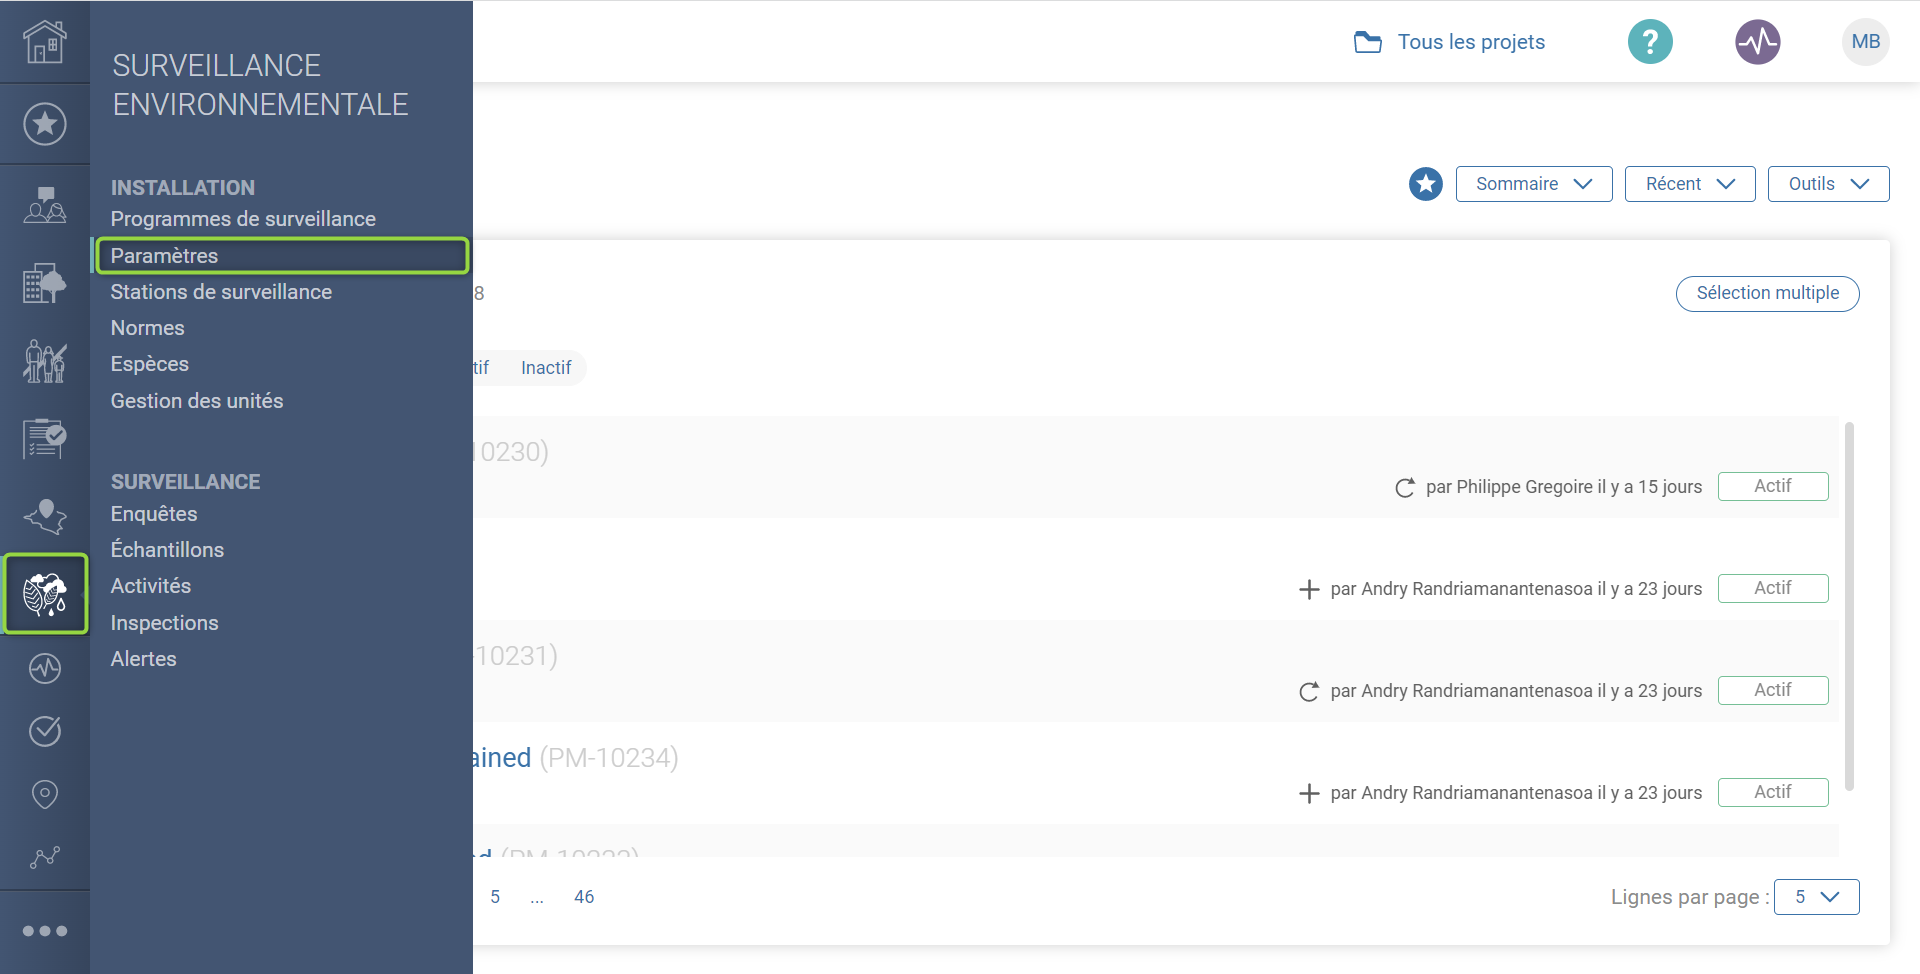Open the location pin sidebar icon
This screenshot has width=1920, height=974.
pos(45,794)
